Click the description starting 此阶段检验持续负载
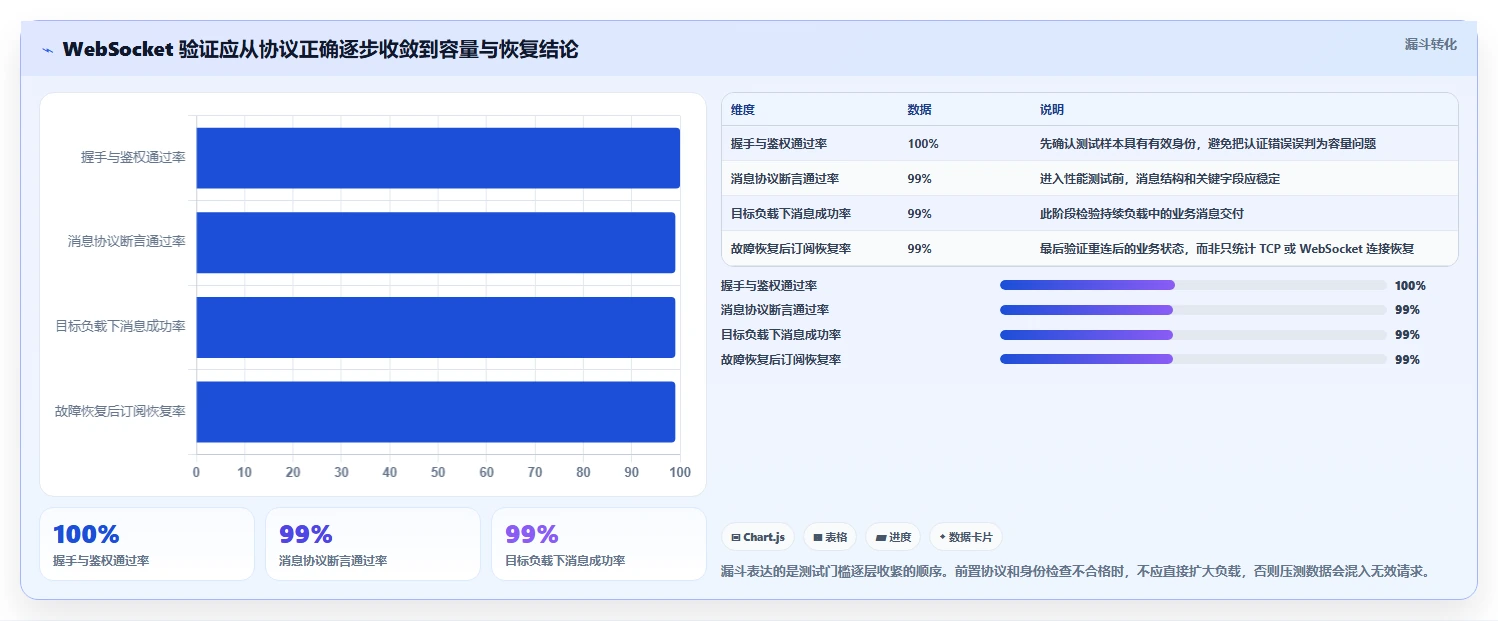The height and width of the screenshot is (621, 1498). (x=1142, y=214)
